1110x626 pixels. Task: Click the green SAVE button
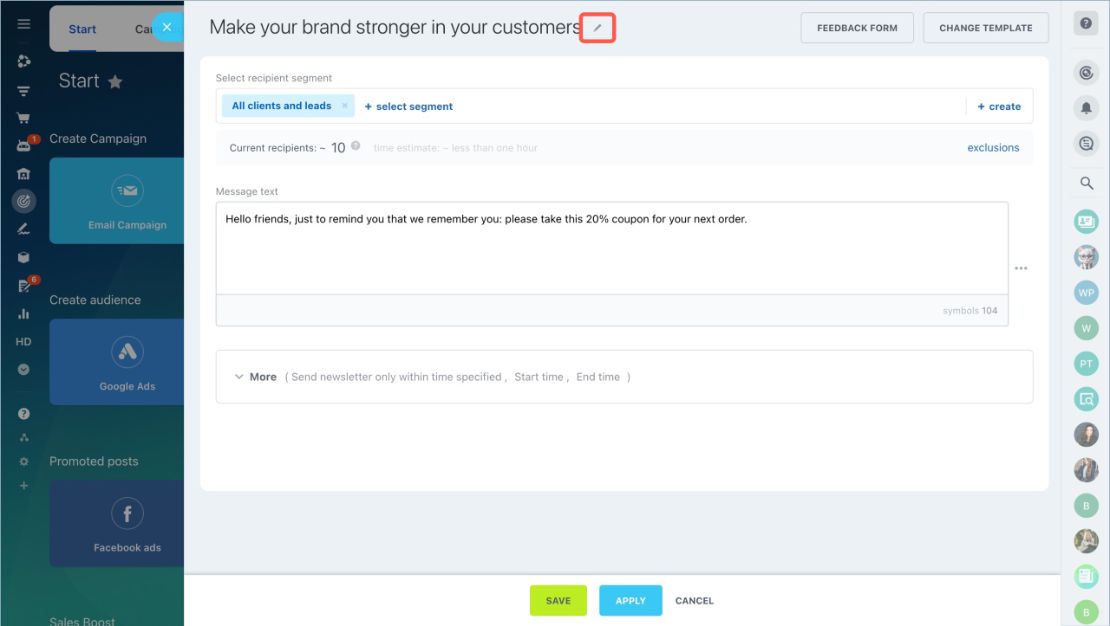point(558,601)
